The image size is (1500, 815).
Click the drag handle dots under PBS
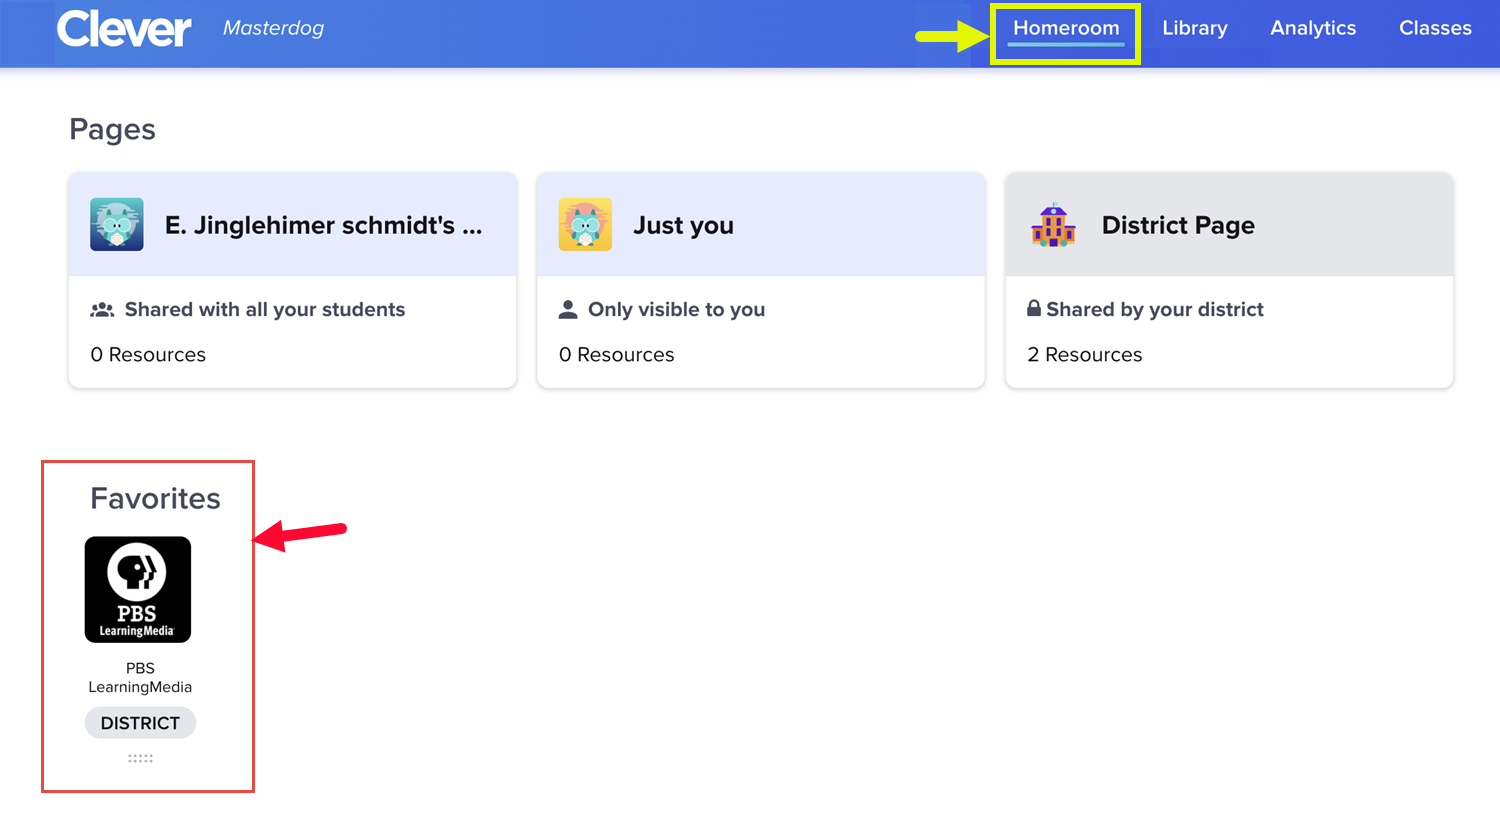coord(140,759)
